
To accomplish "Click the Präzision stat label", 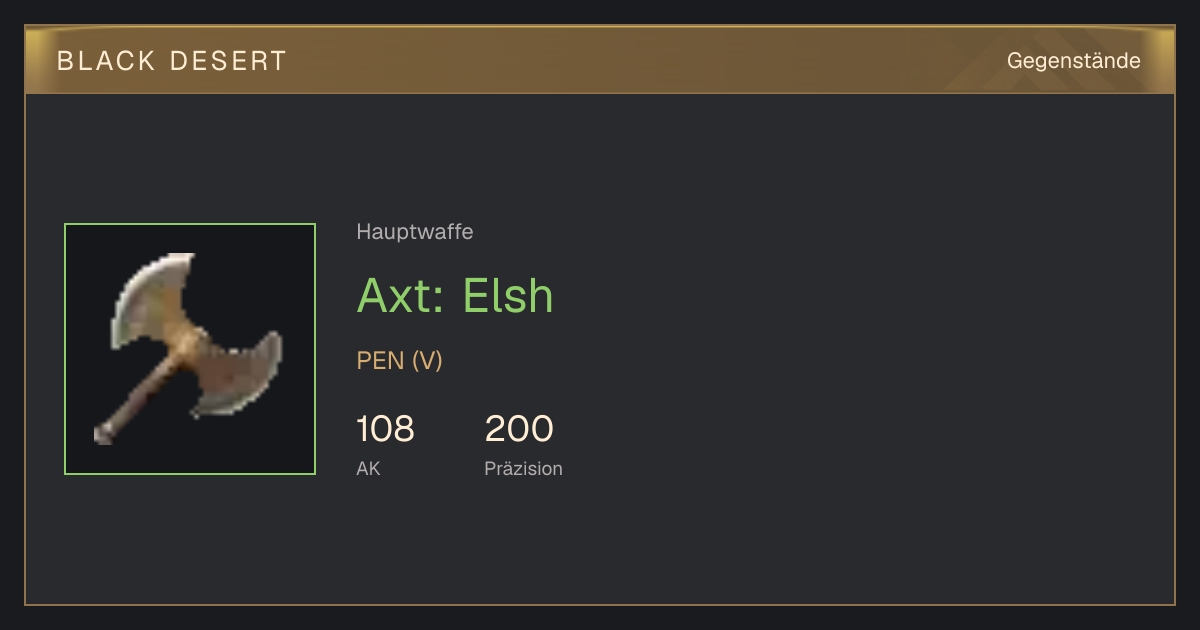I will pyautogui.click(x=524, y=468).
